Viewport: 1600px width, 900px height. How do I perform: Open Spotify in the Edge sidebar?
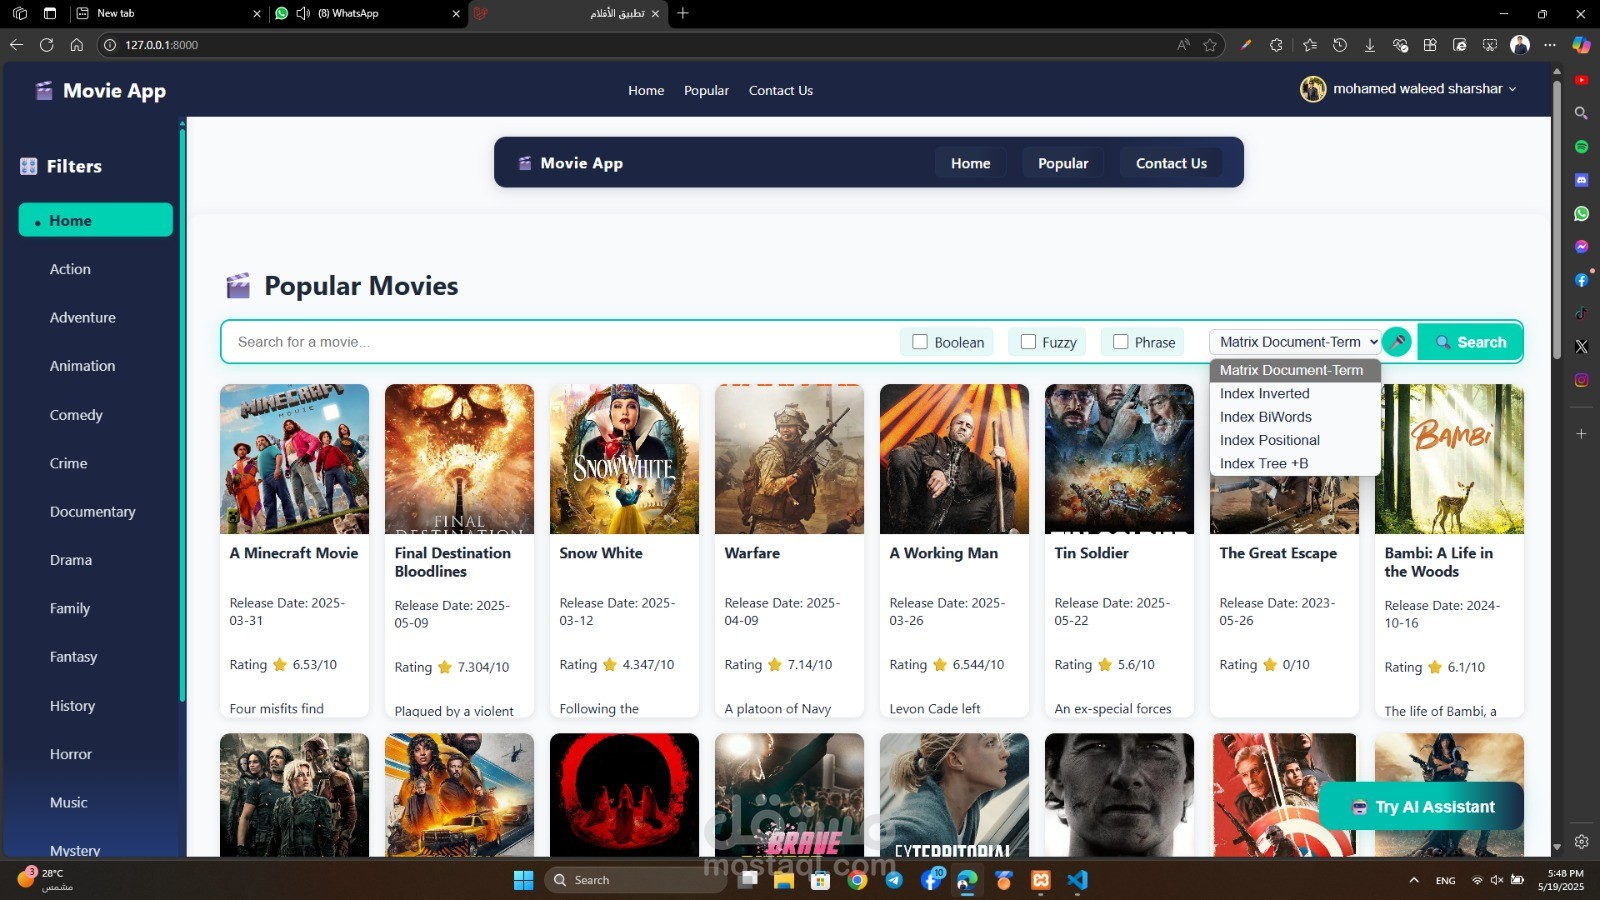1581,147
